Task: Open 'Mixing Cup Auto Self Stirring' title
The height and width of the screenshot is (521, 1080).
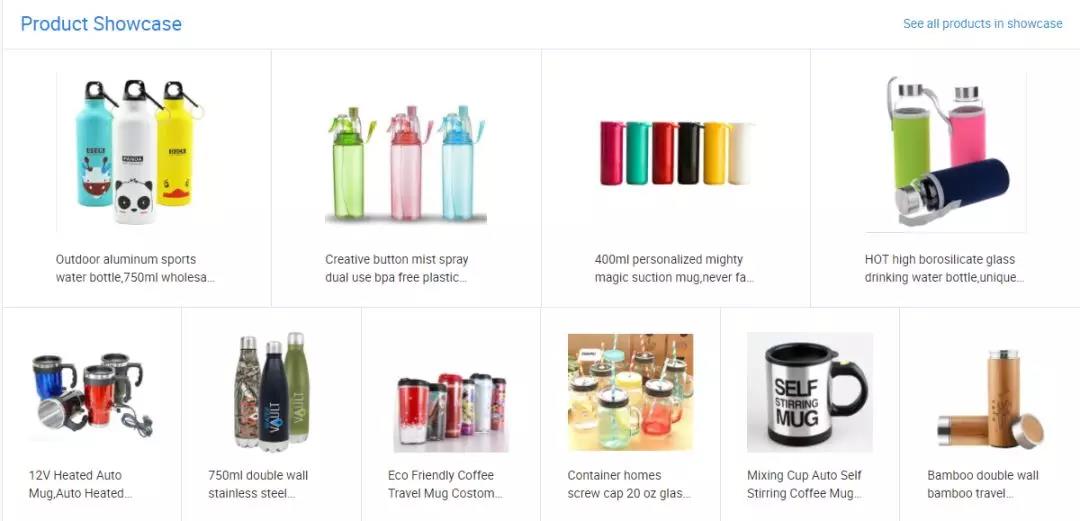Action: (804, 484)
